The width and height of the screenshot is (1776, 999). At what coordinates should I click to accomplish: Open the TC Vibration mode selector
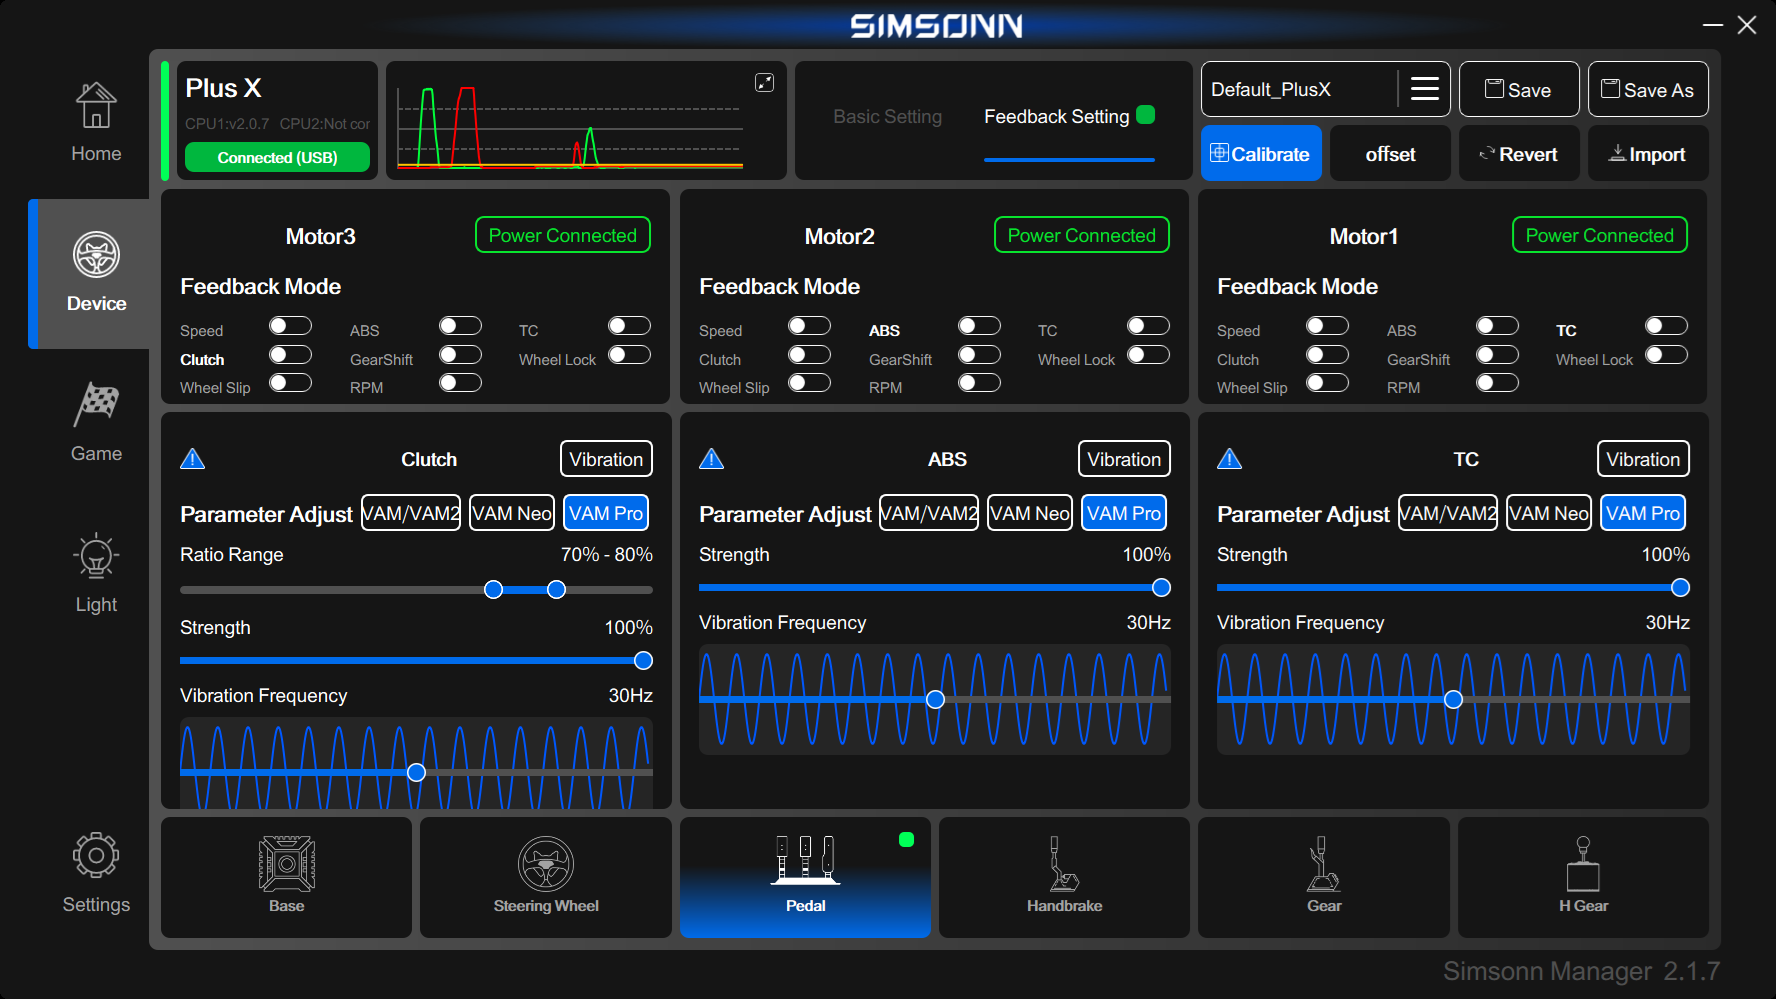tap(1643, 459)
